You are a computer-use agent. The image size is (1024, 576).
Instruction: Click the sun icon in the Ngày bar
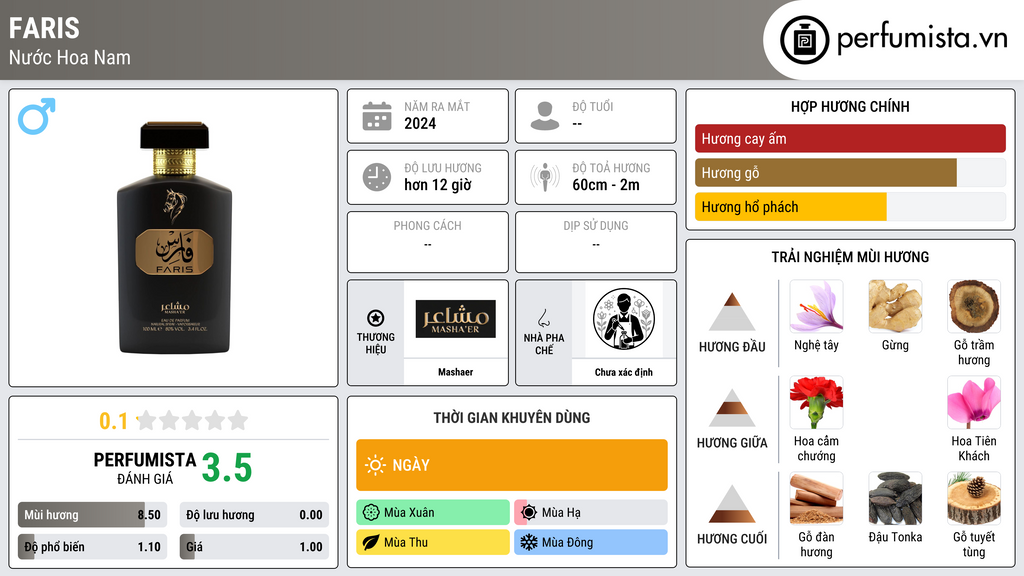375,465
